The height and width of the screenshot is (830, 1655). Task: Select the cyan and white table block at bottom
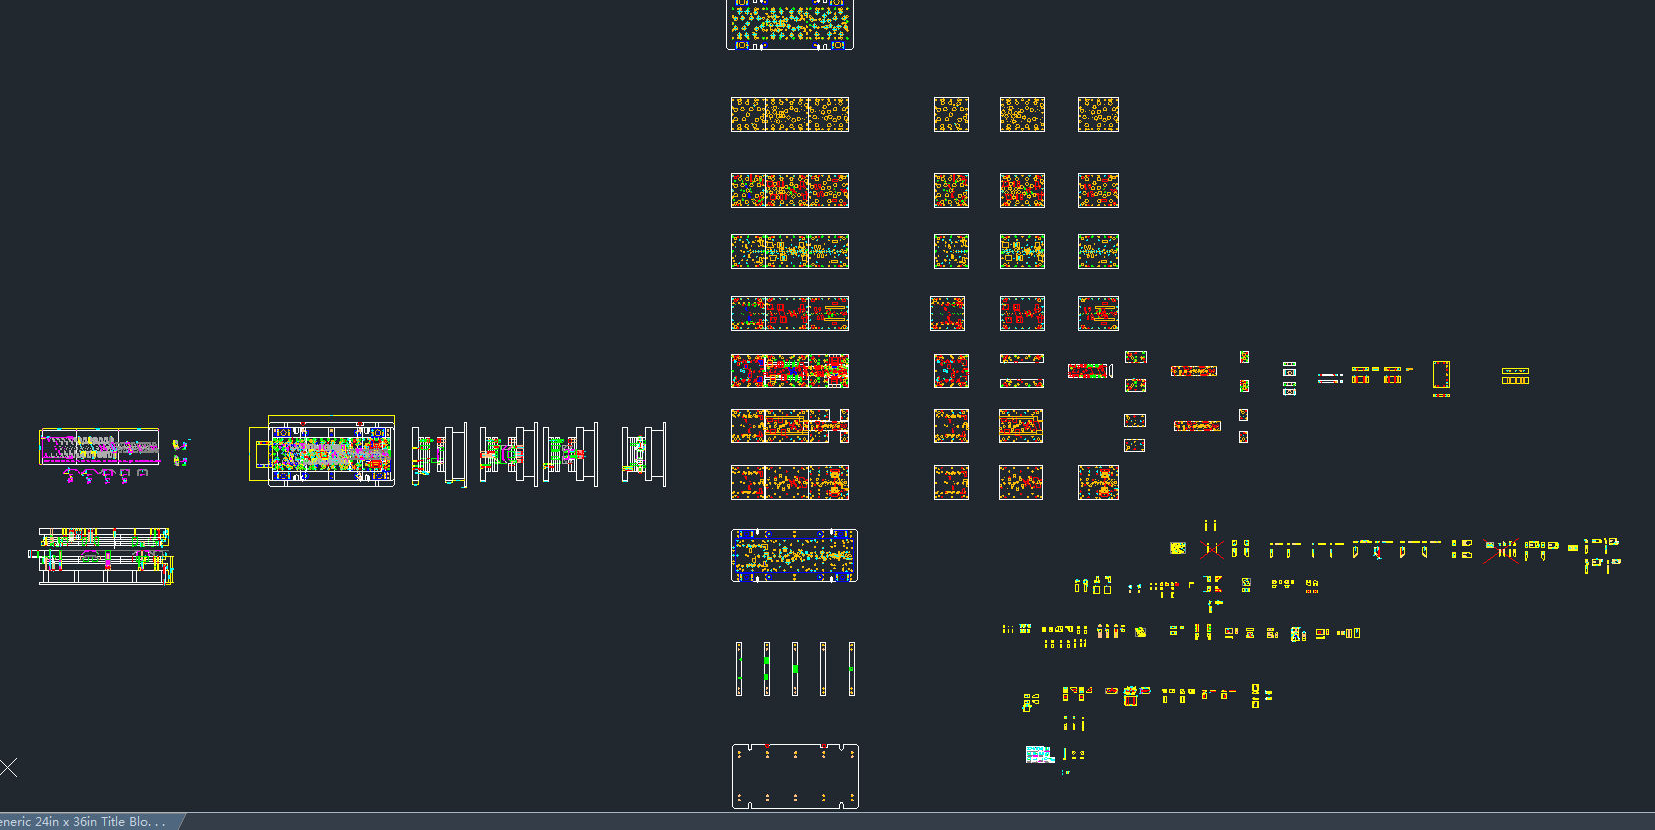coord(1039,754)
